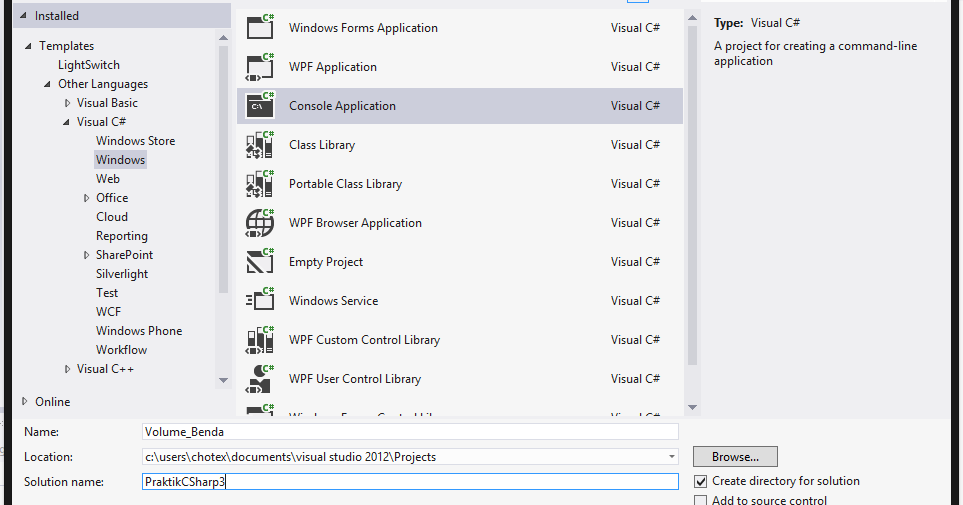Select the Windows Service template icon
Image resolution: width=963 pixels, height=505 pixels.
tap(260, 301)
